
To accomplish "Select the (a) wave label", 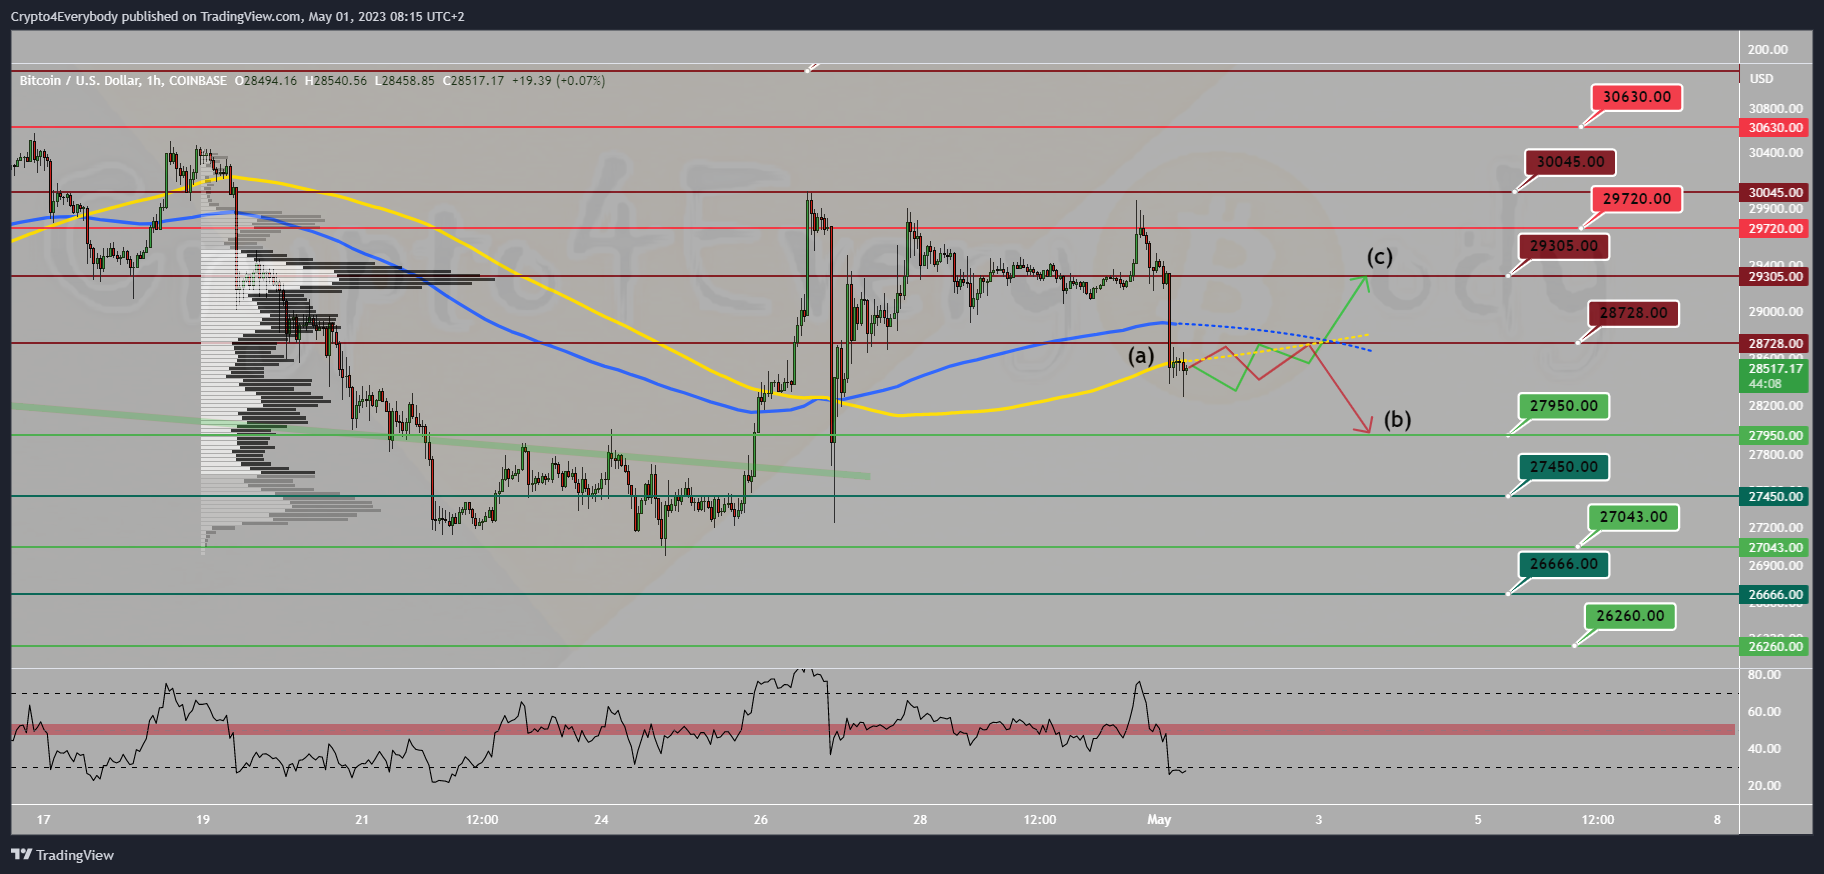I will pos(1141,355).
